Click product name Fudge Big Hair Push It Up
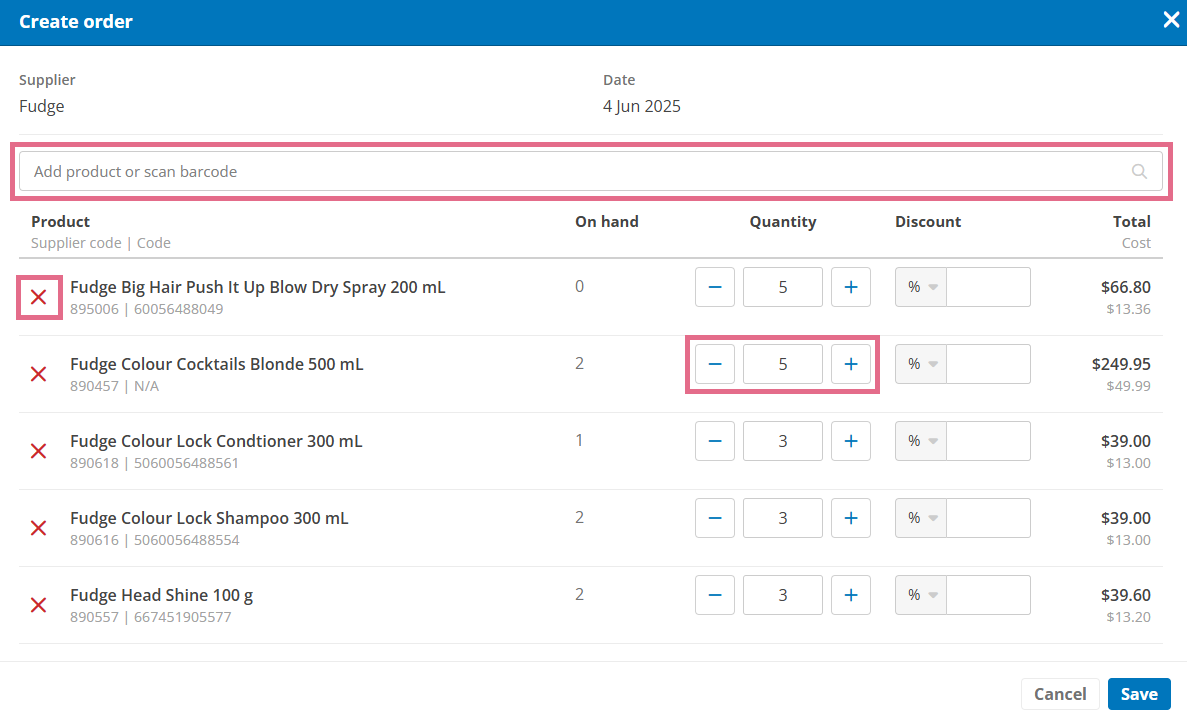This screenshot has width=1187, height=721. point(257,287)
